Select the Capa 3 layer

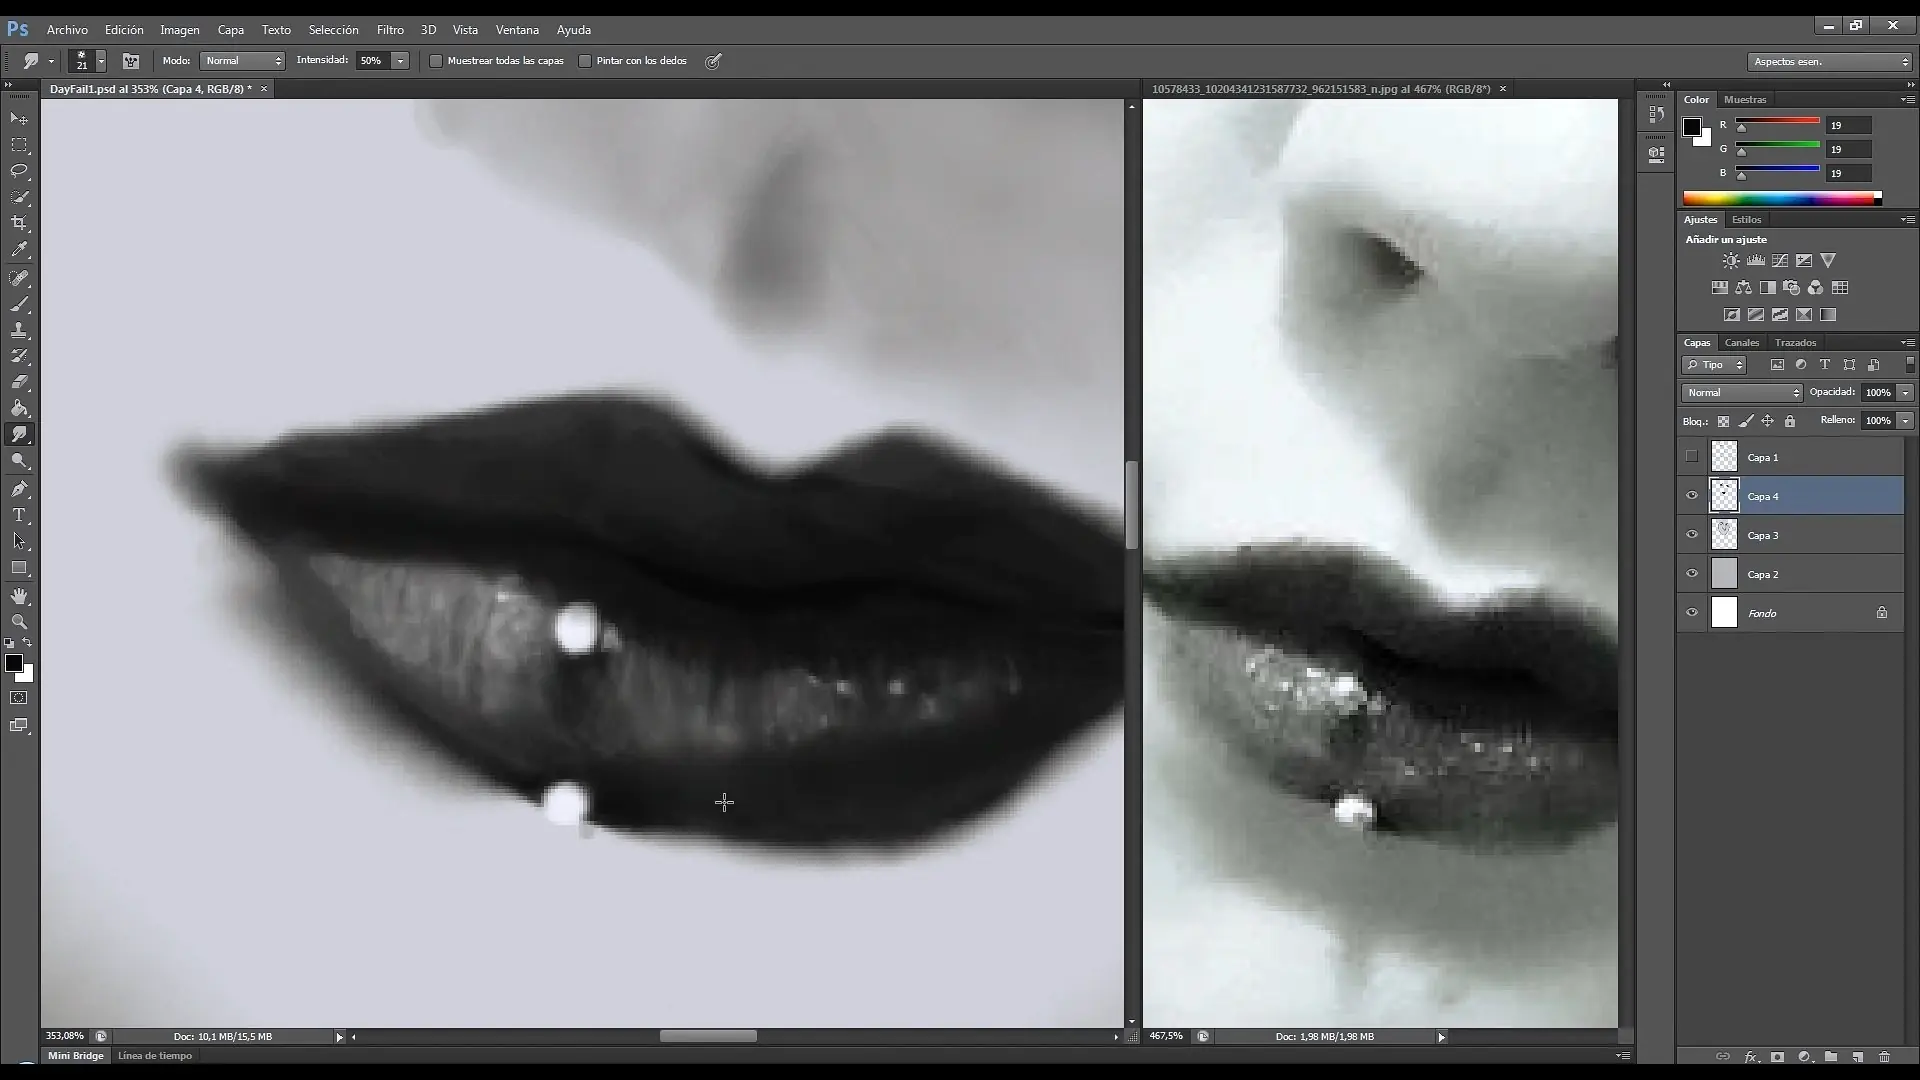click(x=1790, y=535)
